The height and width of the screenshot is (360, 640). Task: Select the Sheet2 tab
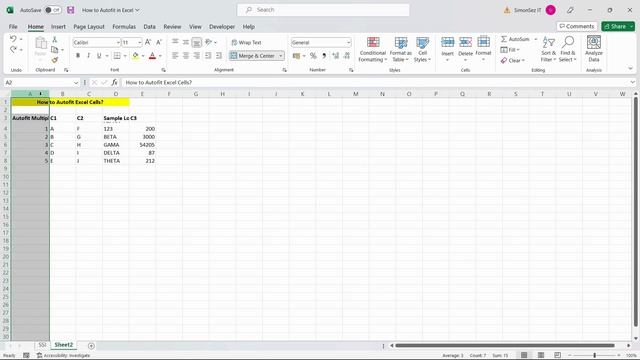64,345
